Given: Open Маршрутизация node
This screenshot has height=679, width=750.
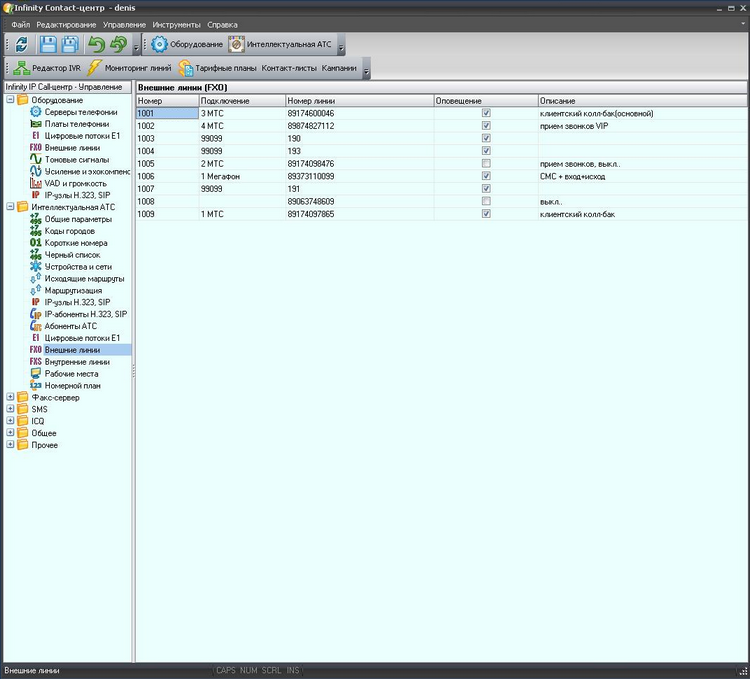Looking at the screenshot, I should pyautogui.click(x=73, y=290).
